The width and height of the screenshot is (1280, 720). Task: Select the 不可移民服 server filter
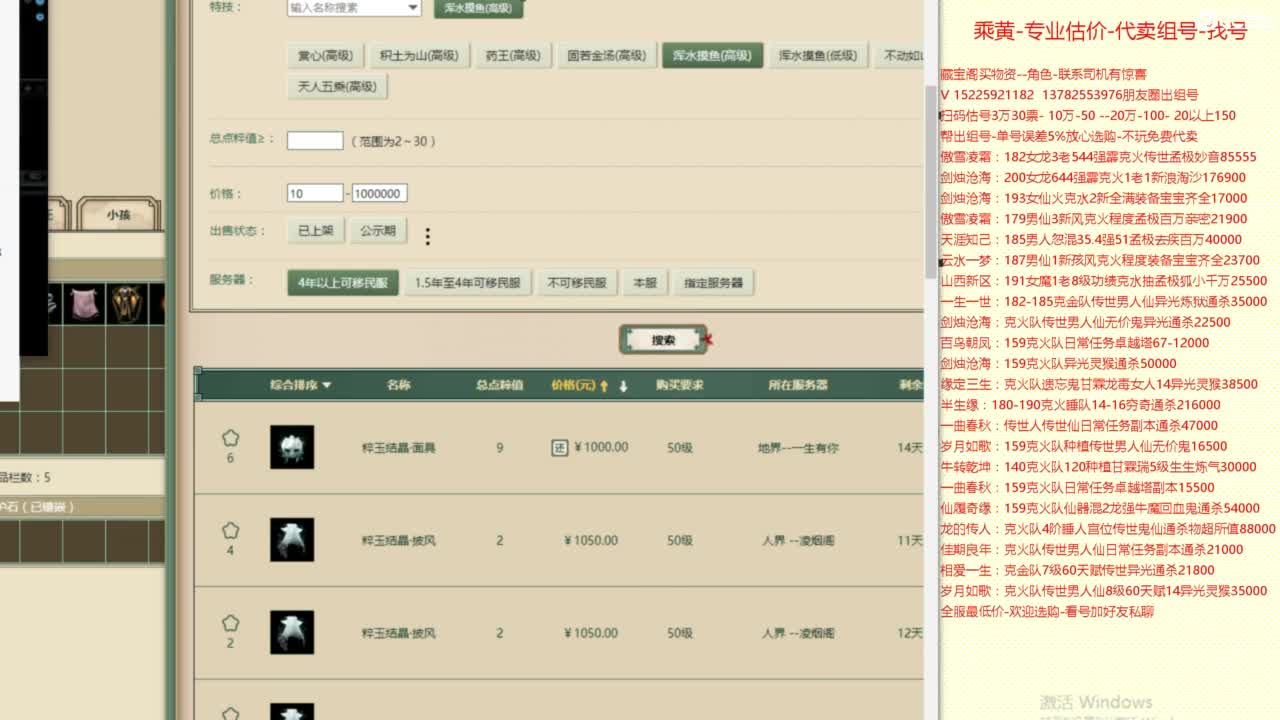click(x=576, y=283)
